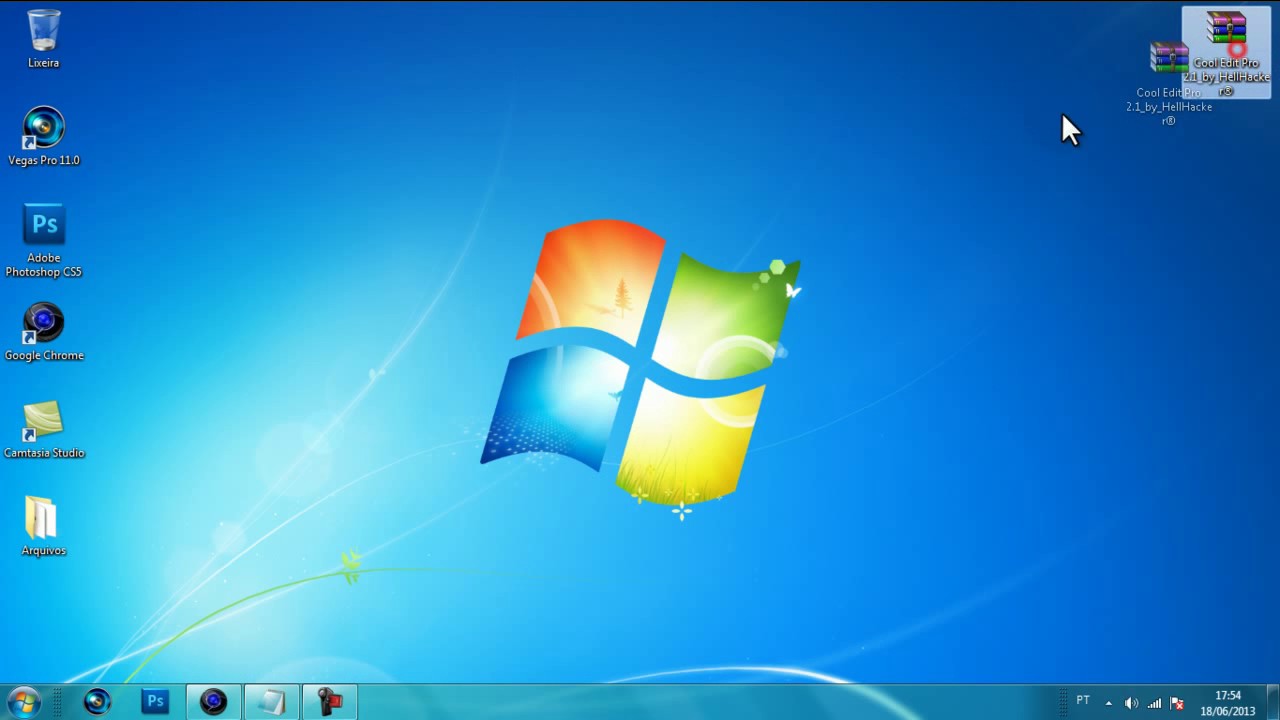Screen dimensions: 1280x720
Task: Switch to the Camtasia Recorder taskbar button
Action: coord(329,702)
